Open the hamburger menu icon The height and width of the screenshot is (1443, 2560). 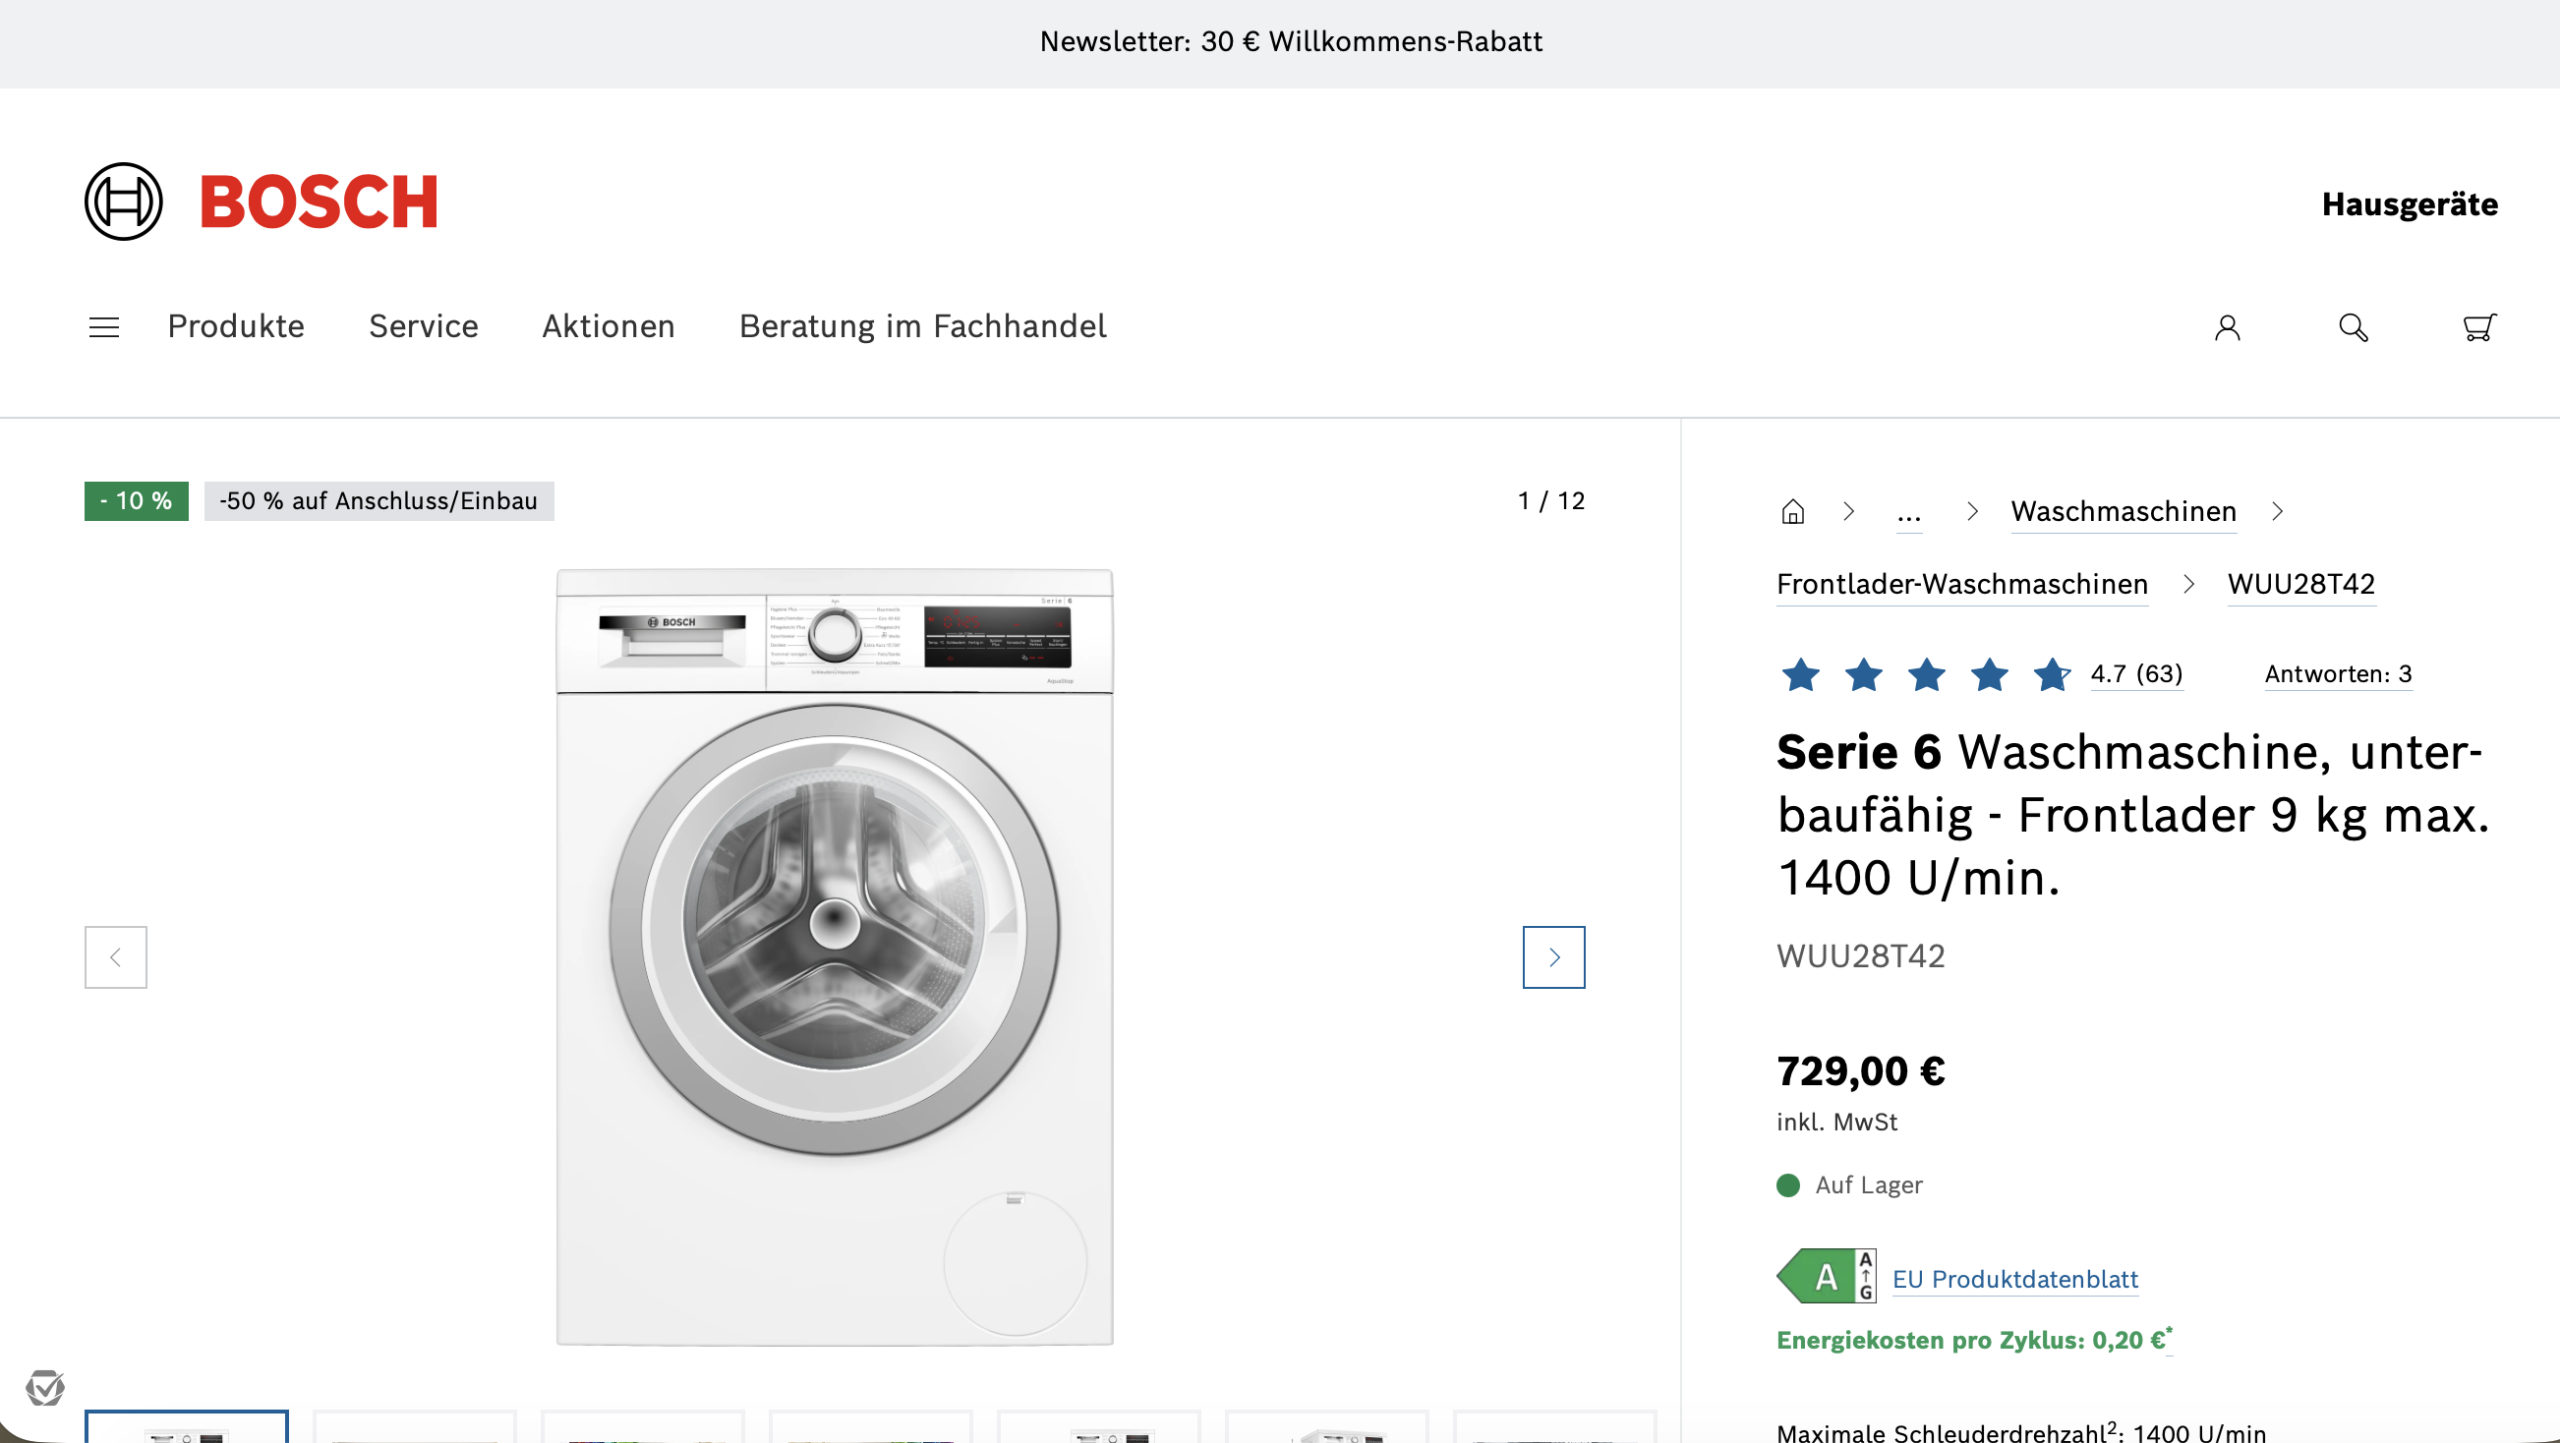(x=104, y=327)
